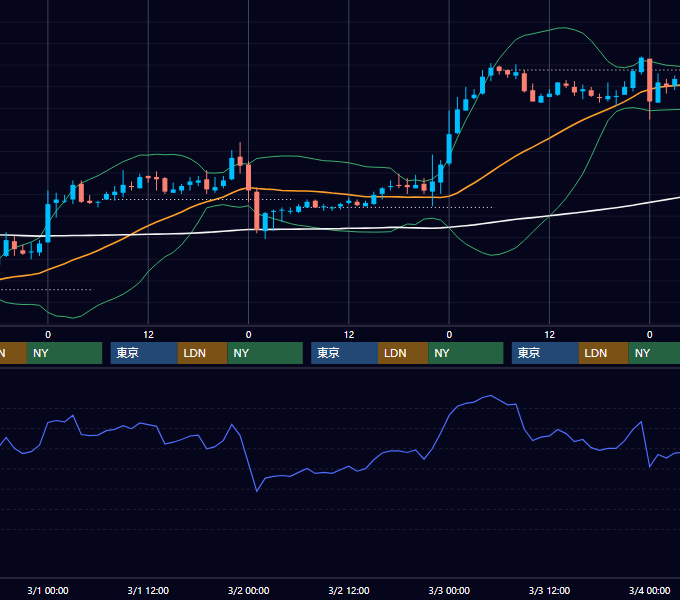Click hour label 0 above 3/4 00:00
This screenshot has height=600, width=680.
650,335
